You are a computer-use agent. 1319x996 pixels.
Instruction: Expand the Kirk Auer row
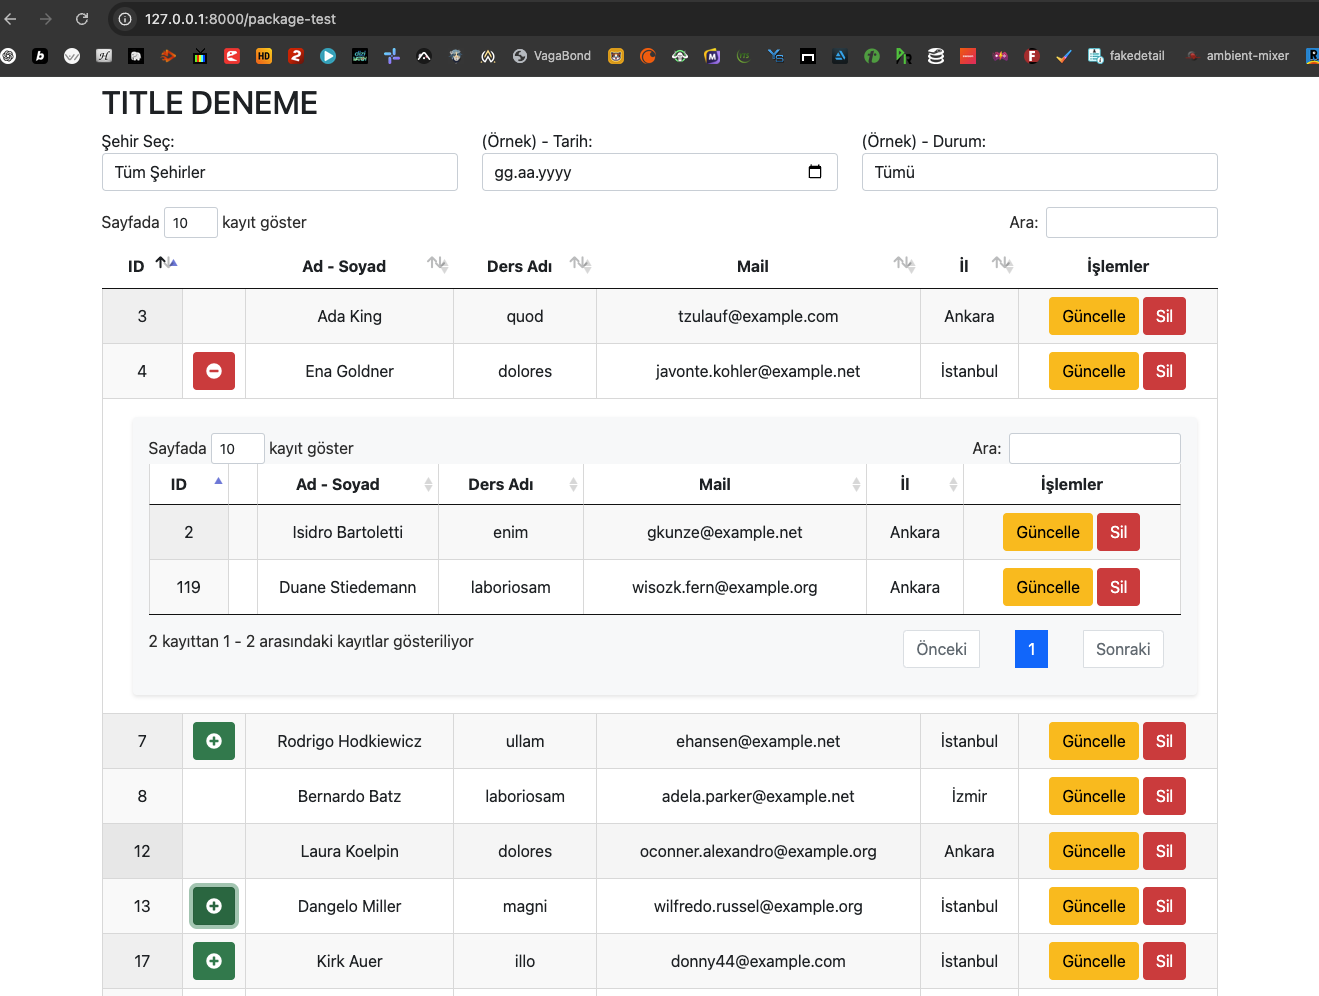click(213, 961)
